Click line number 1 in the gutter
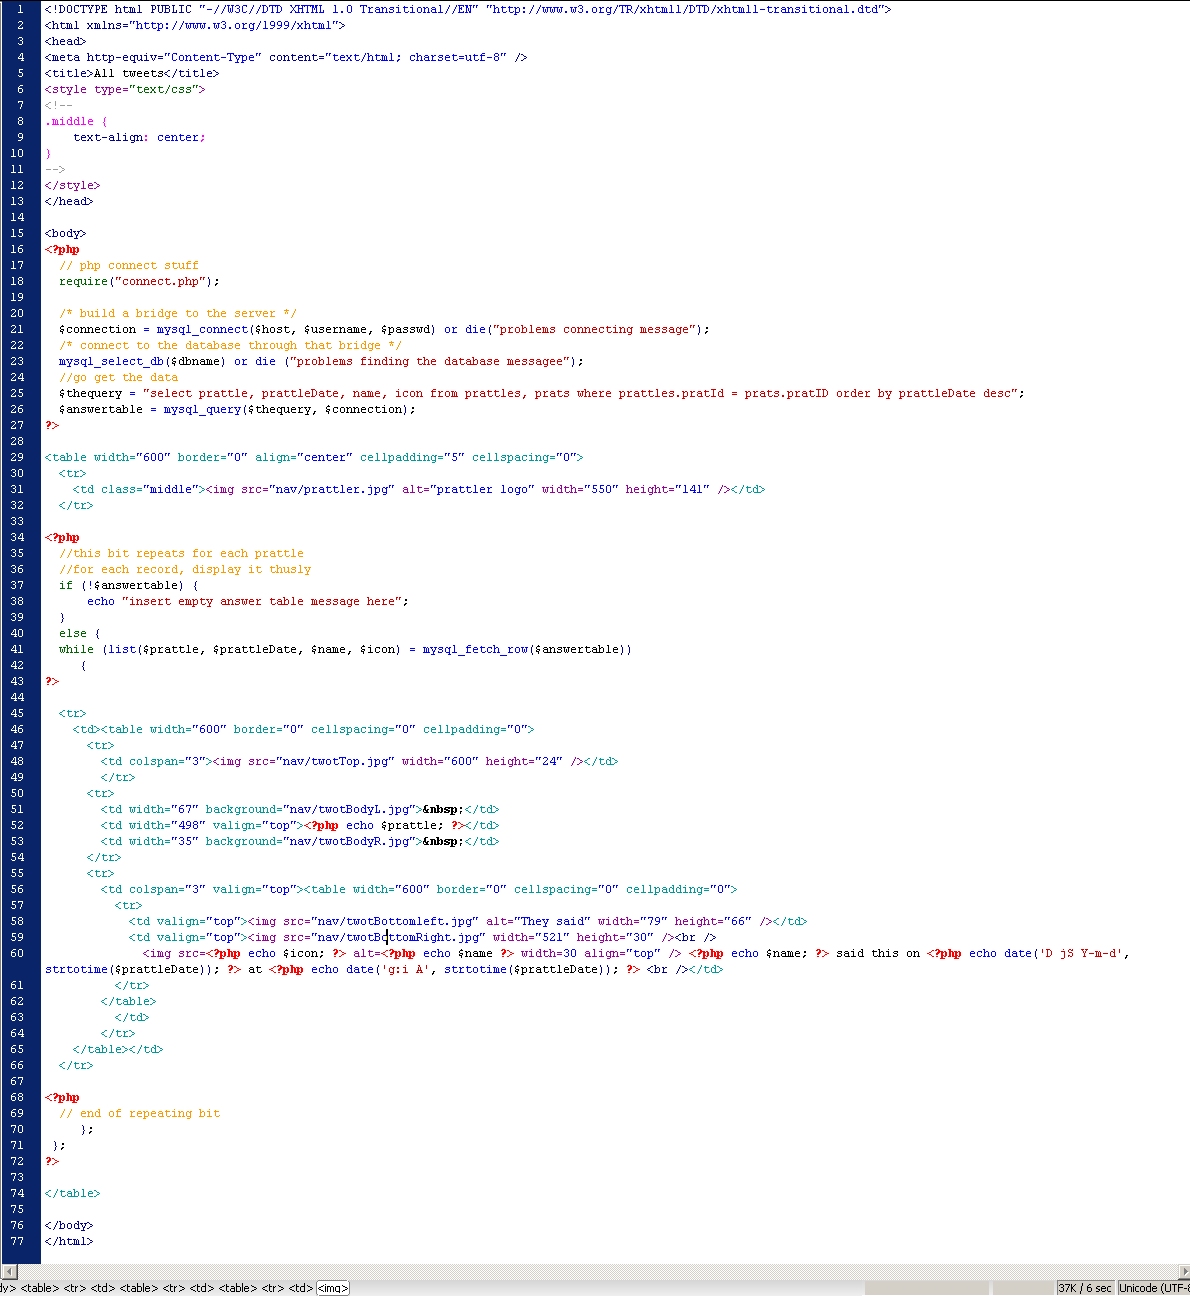This screenshot has height=1296, width=1190. (20, 9)
